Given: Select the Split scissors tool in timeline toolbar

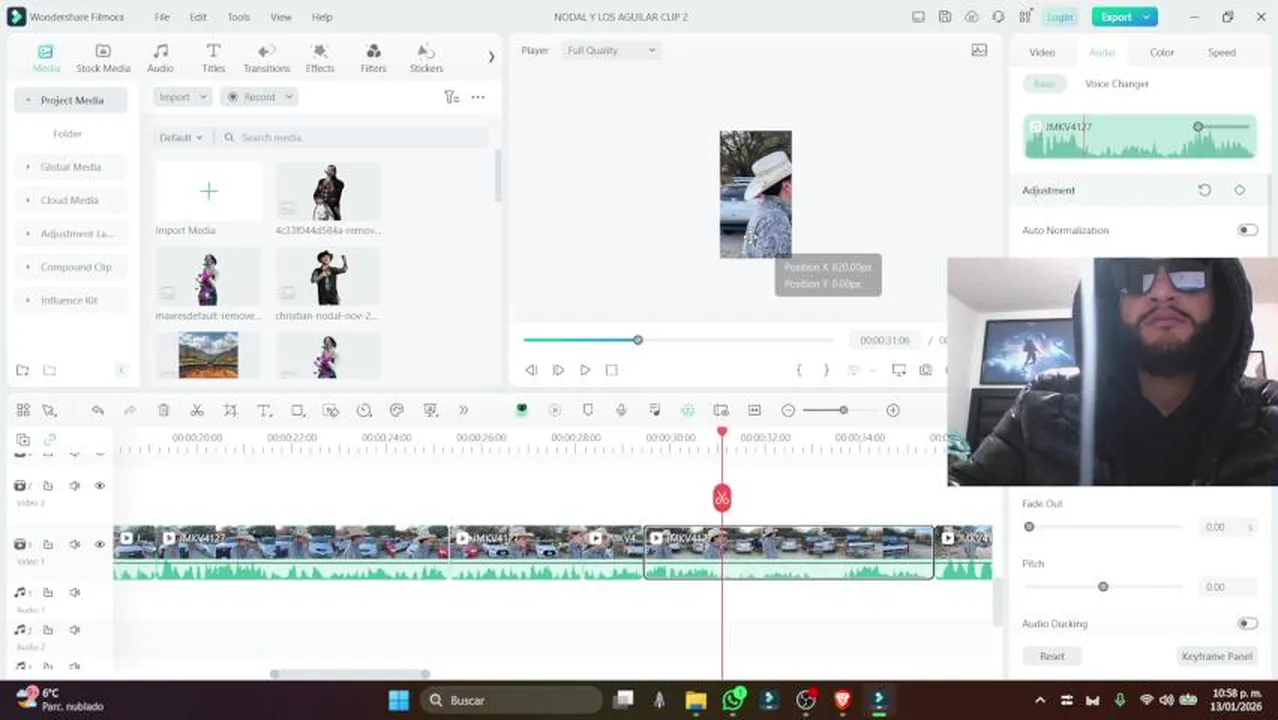Looking at the screenshot, I should point(197,410).
